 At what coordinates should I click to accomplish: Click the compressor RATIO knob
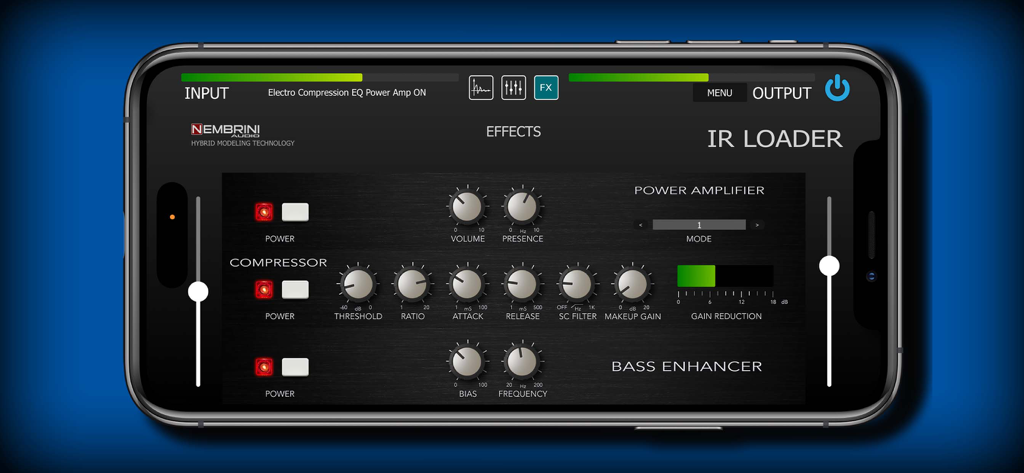(x=413, y=284)
